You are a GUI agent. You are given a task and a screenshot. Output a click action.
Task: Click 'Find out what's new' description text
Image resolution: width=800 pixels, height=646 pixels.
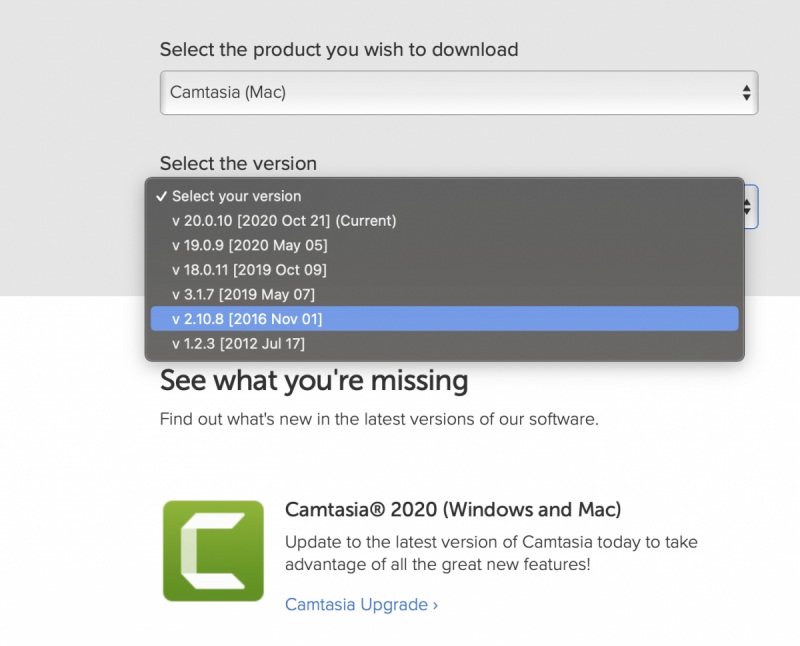(379, 419)
